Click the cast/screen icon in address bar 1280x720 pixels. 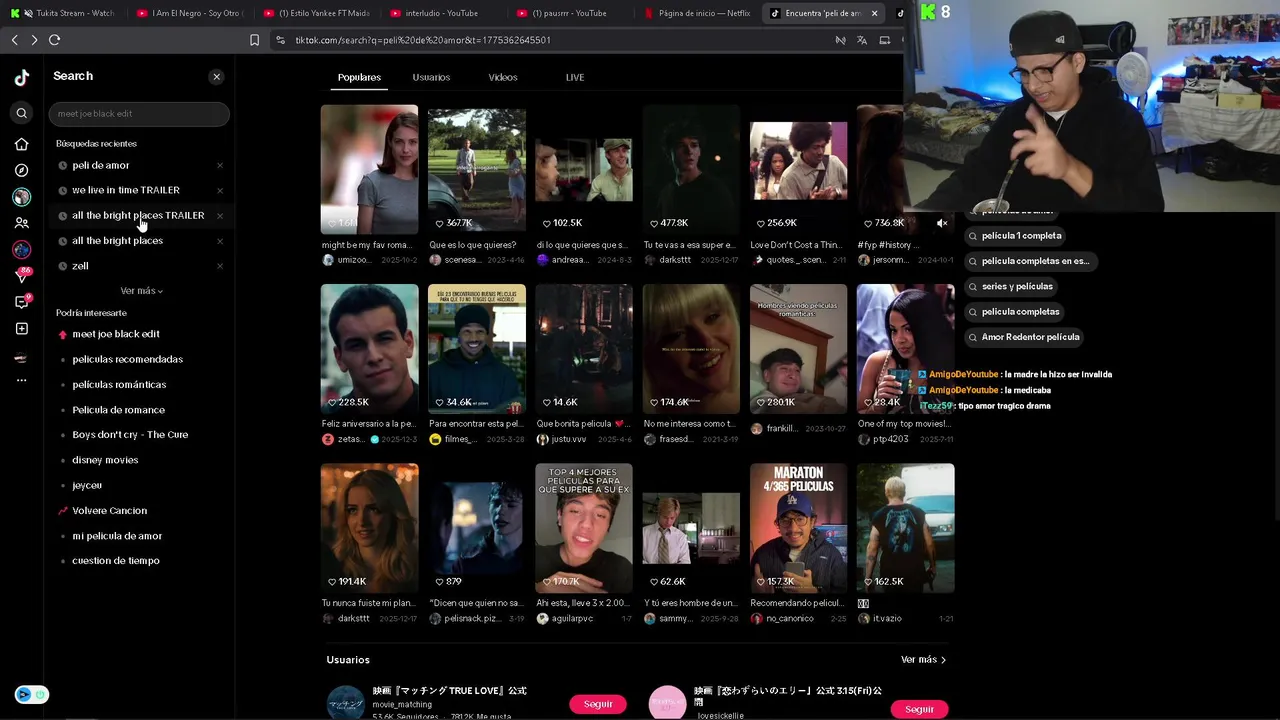point(885,40)
